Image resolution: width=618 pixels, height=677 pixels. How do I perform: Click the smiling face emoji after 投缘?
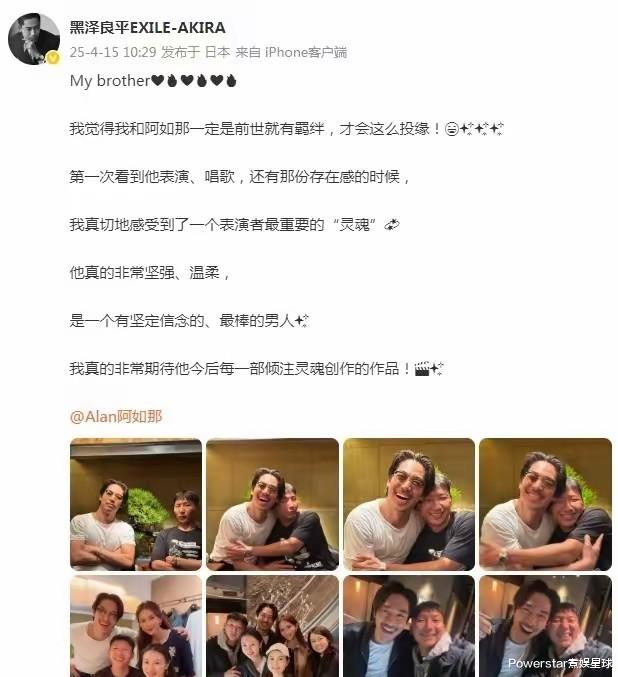point(452,129)
